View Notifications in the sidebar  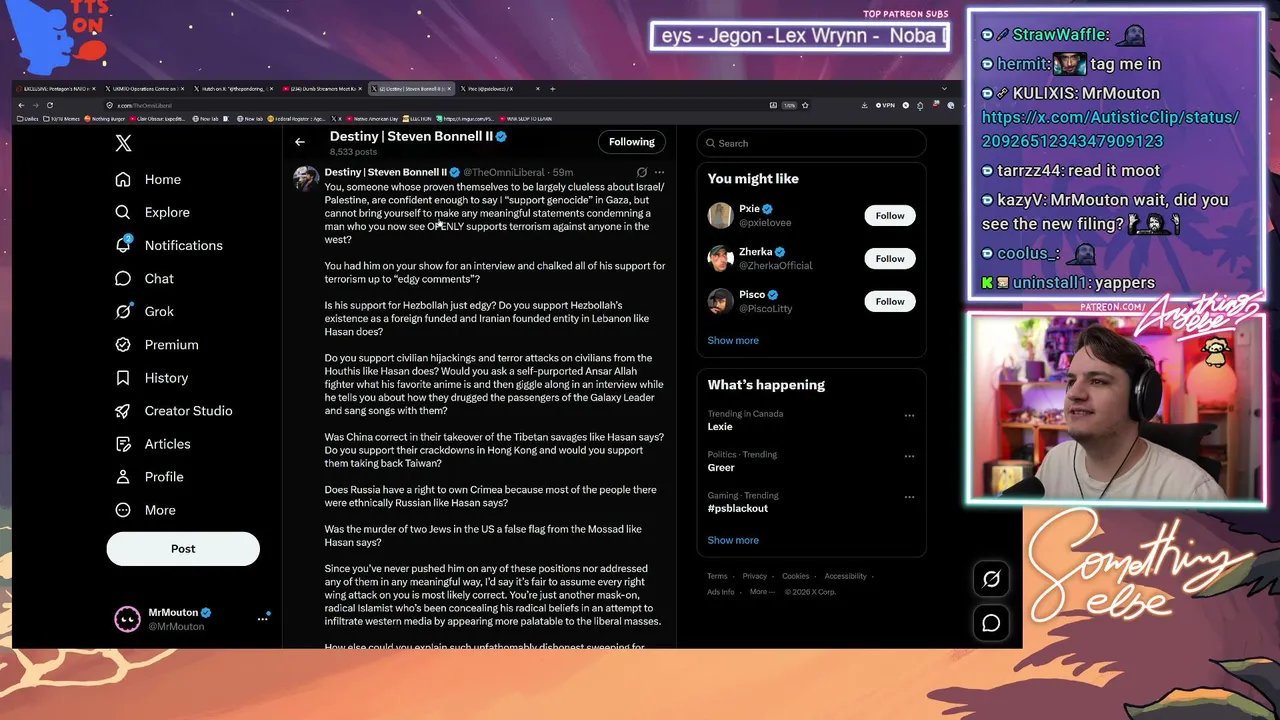(x=169, y=245)
